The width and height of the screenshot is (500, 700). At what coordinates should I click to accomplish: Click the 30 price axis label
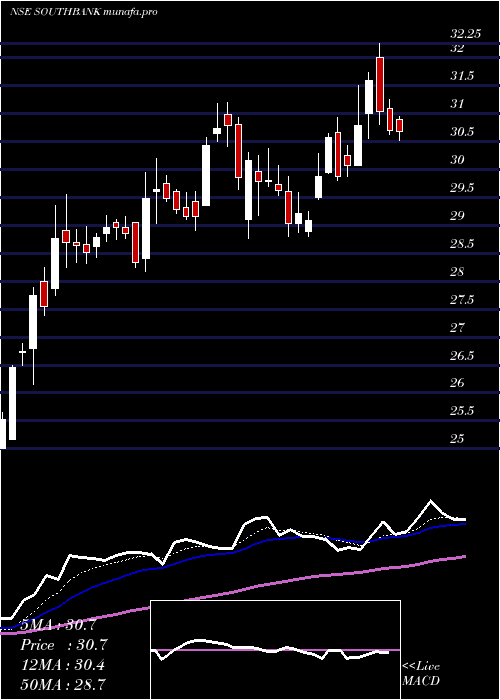[456, 160]
